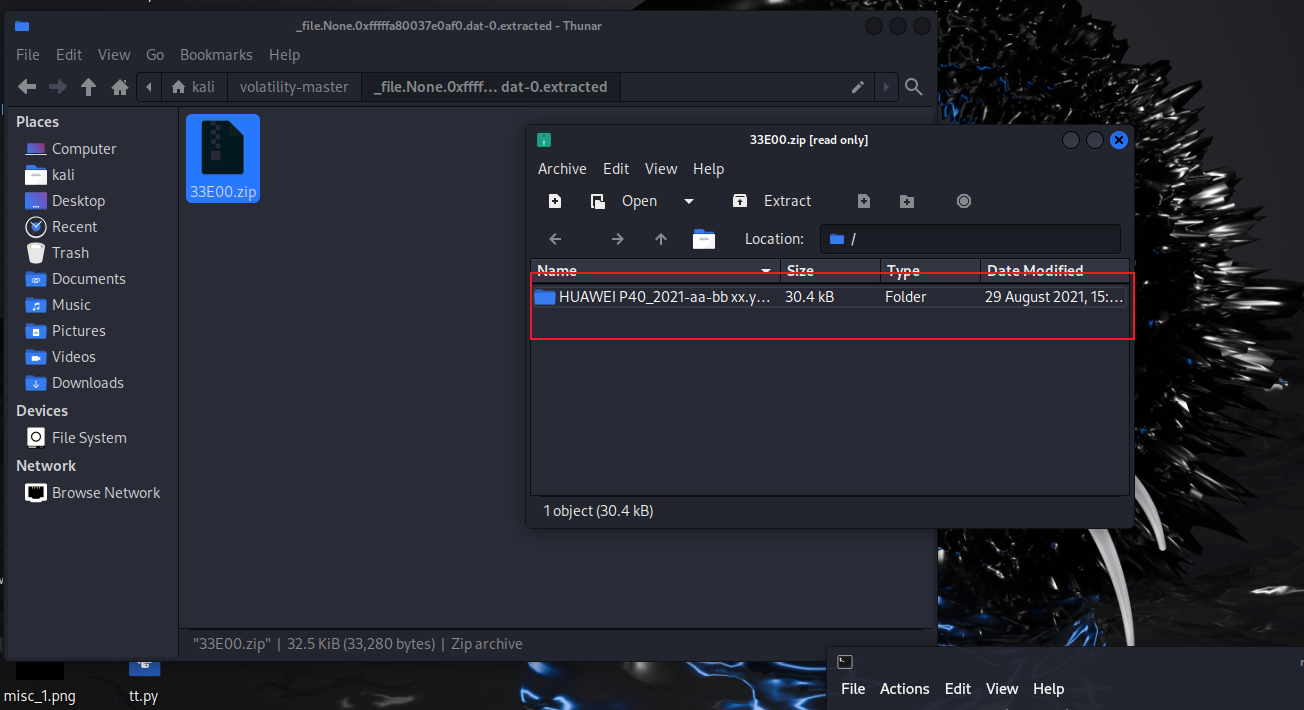Click the Extract button
This screenshot has width=1304, height=710.
773,201
